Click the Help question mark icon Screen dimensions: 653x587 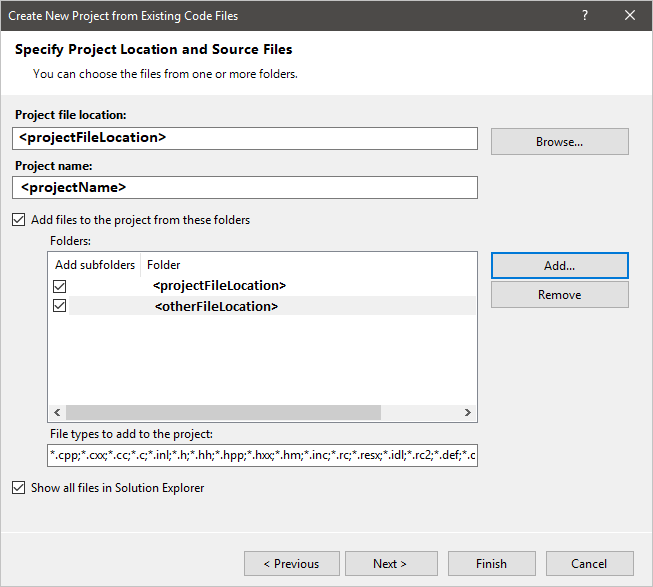click(x=585, y=16)
